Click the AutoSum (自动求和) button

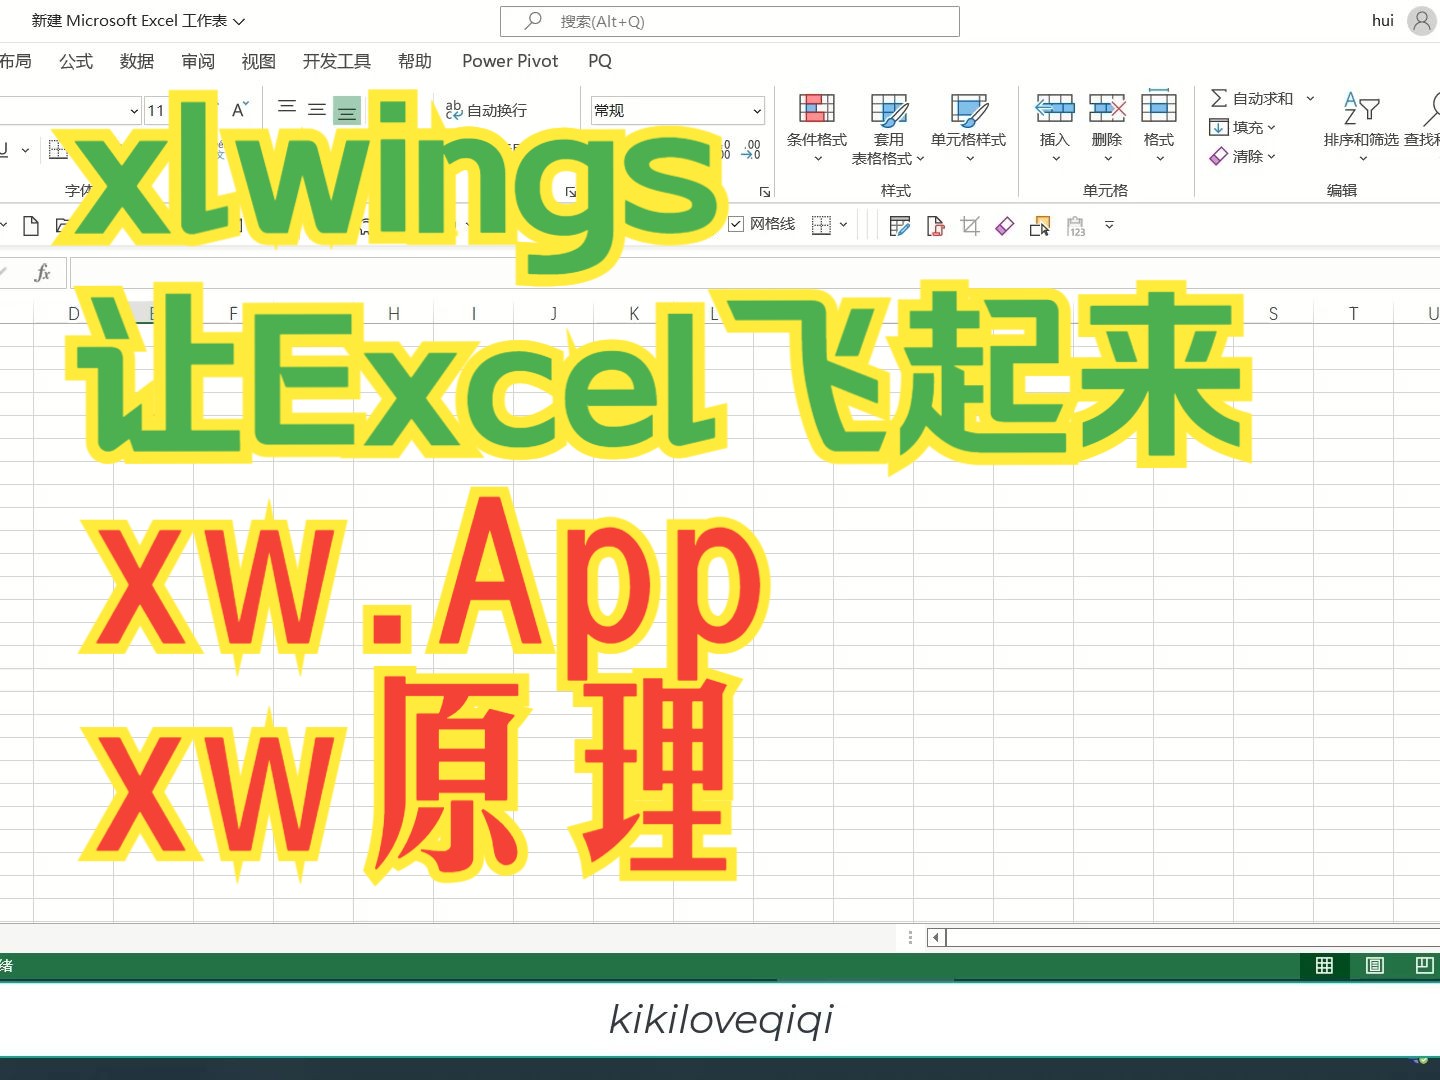1252,98
